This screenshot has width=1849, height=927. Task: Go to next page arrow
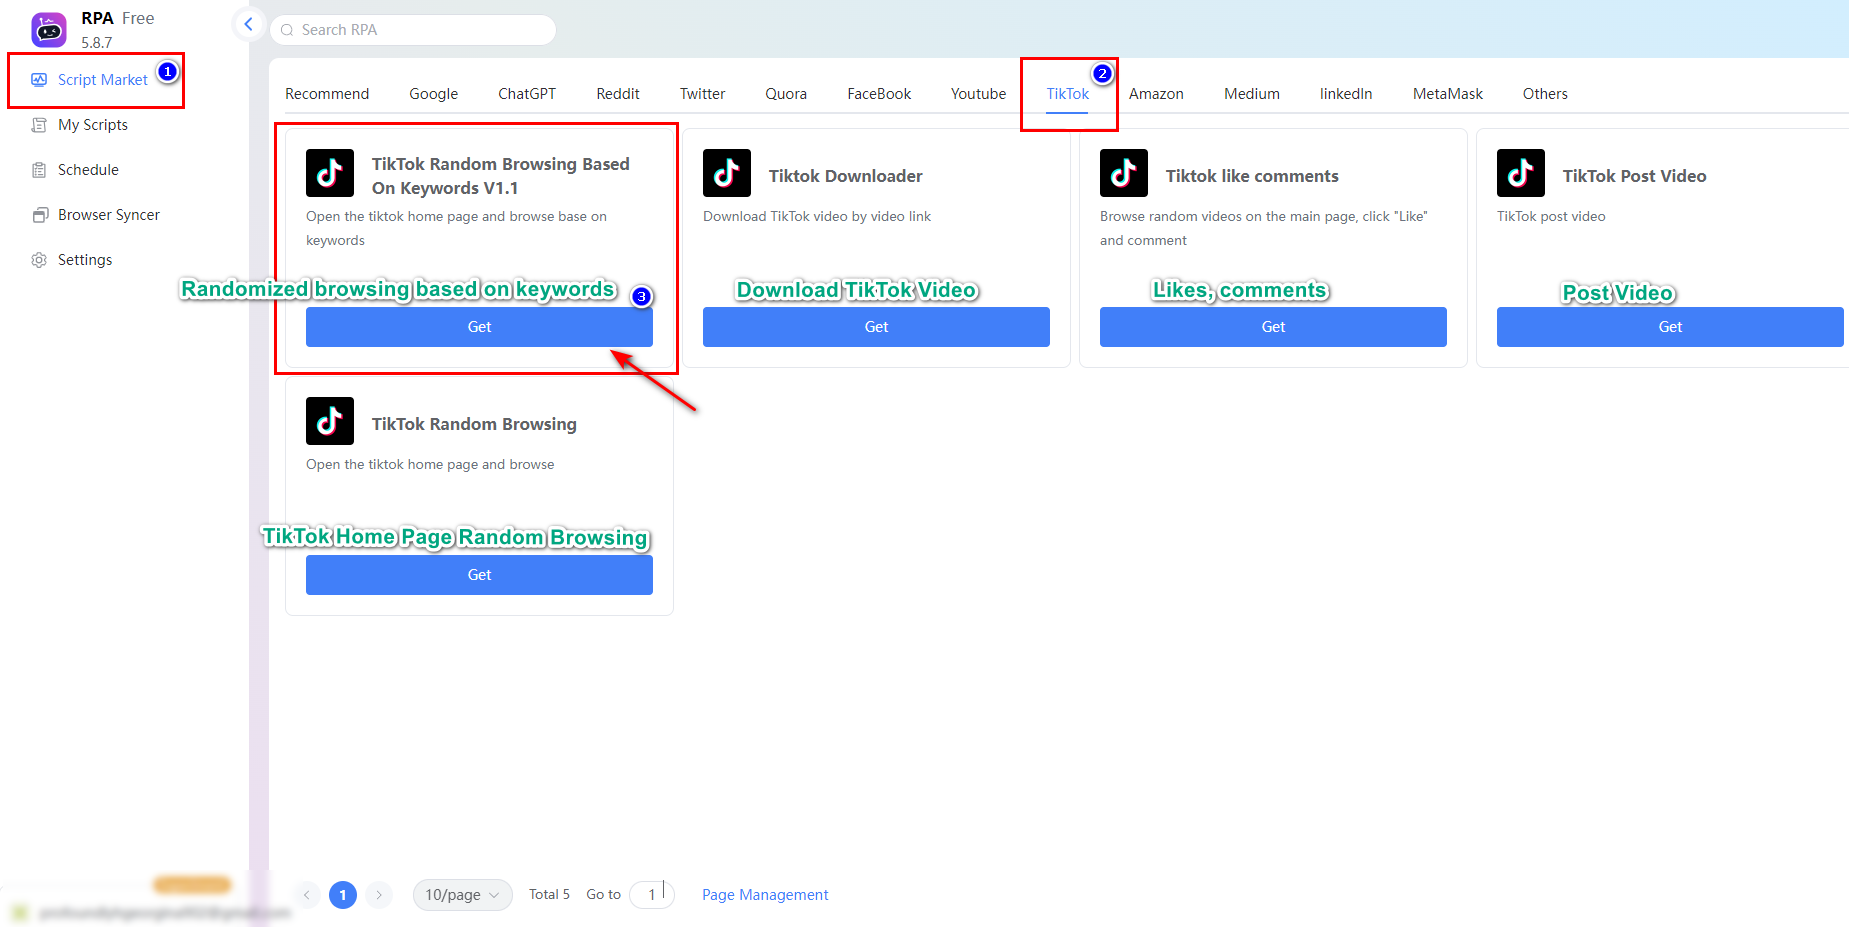click(x=379, y=895)
